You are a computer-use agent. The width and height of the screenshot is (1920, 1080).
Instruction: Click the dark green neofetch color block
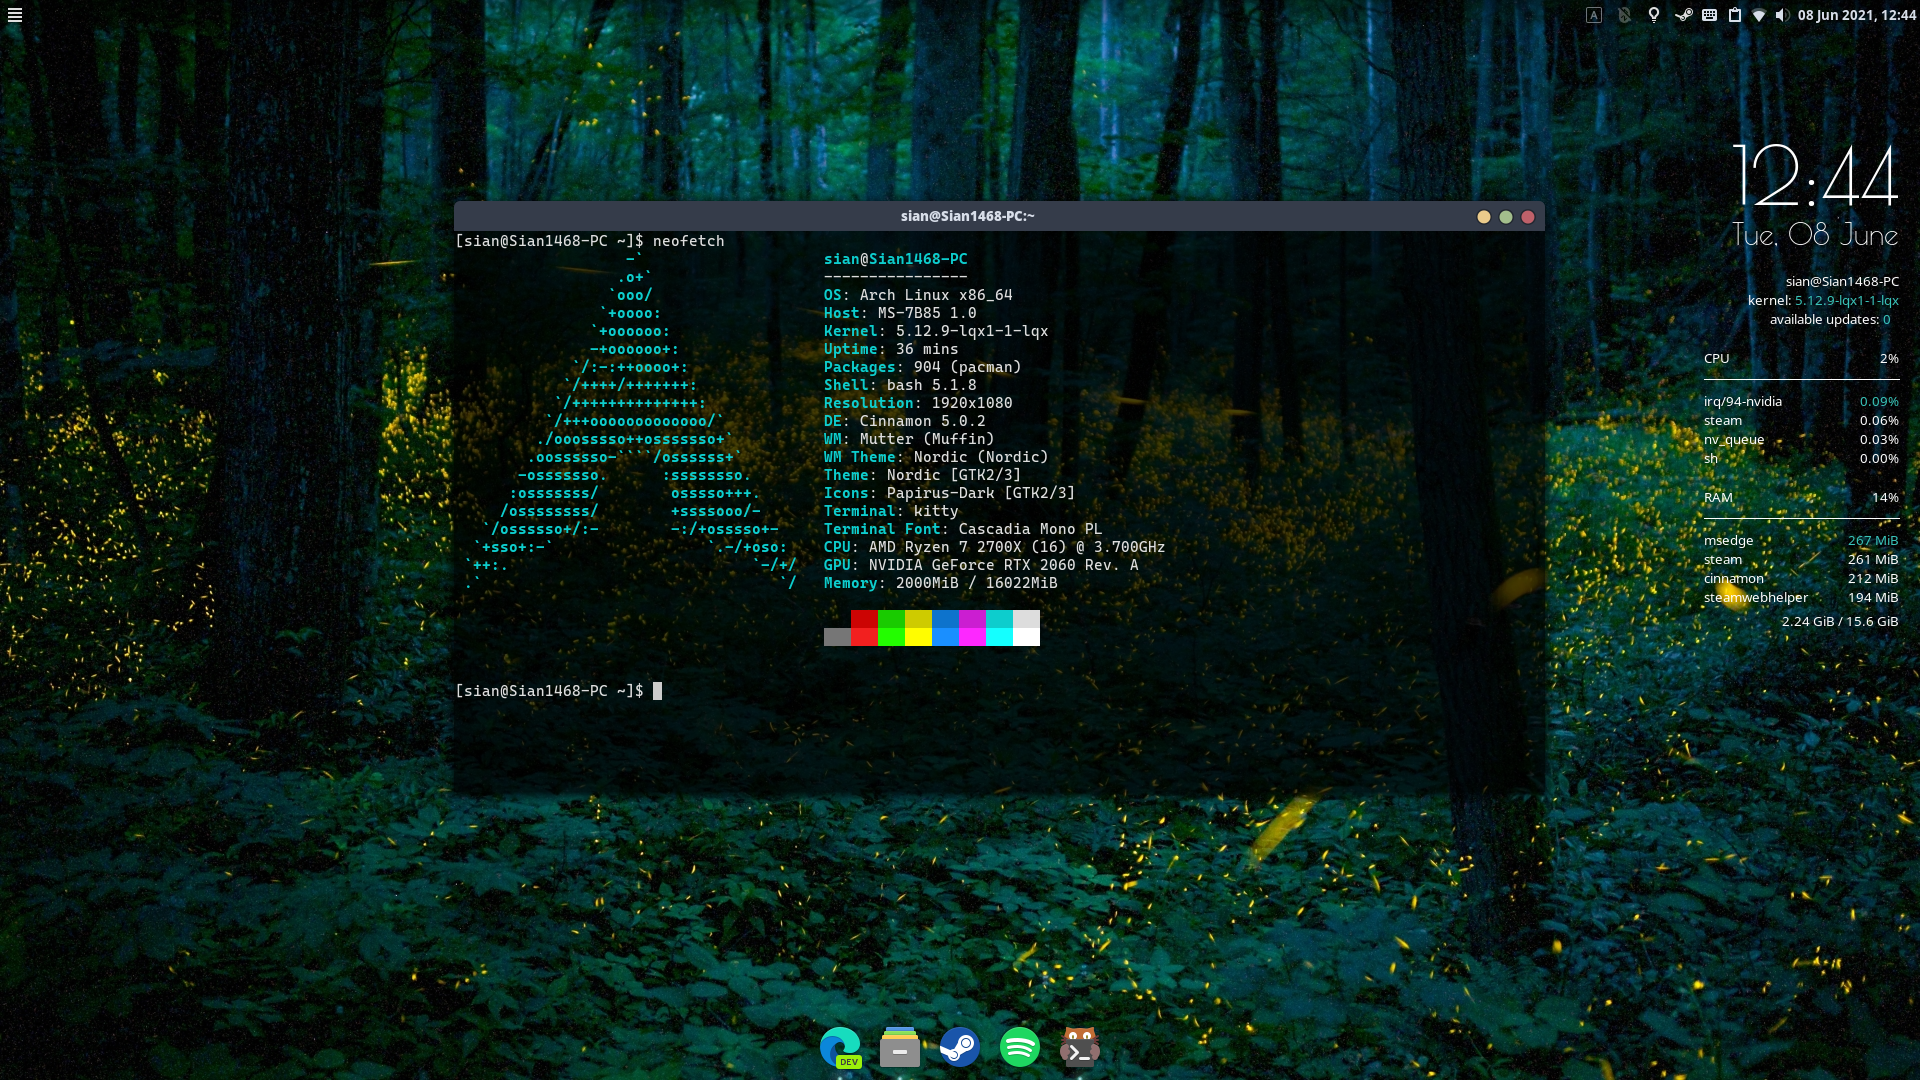[x=891, y=619]
